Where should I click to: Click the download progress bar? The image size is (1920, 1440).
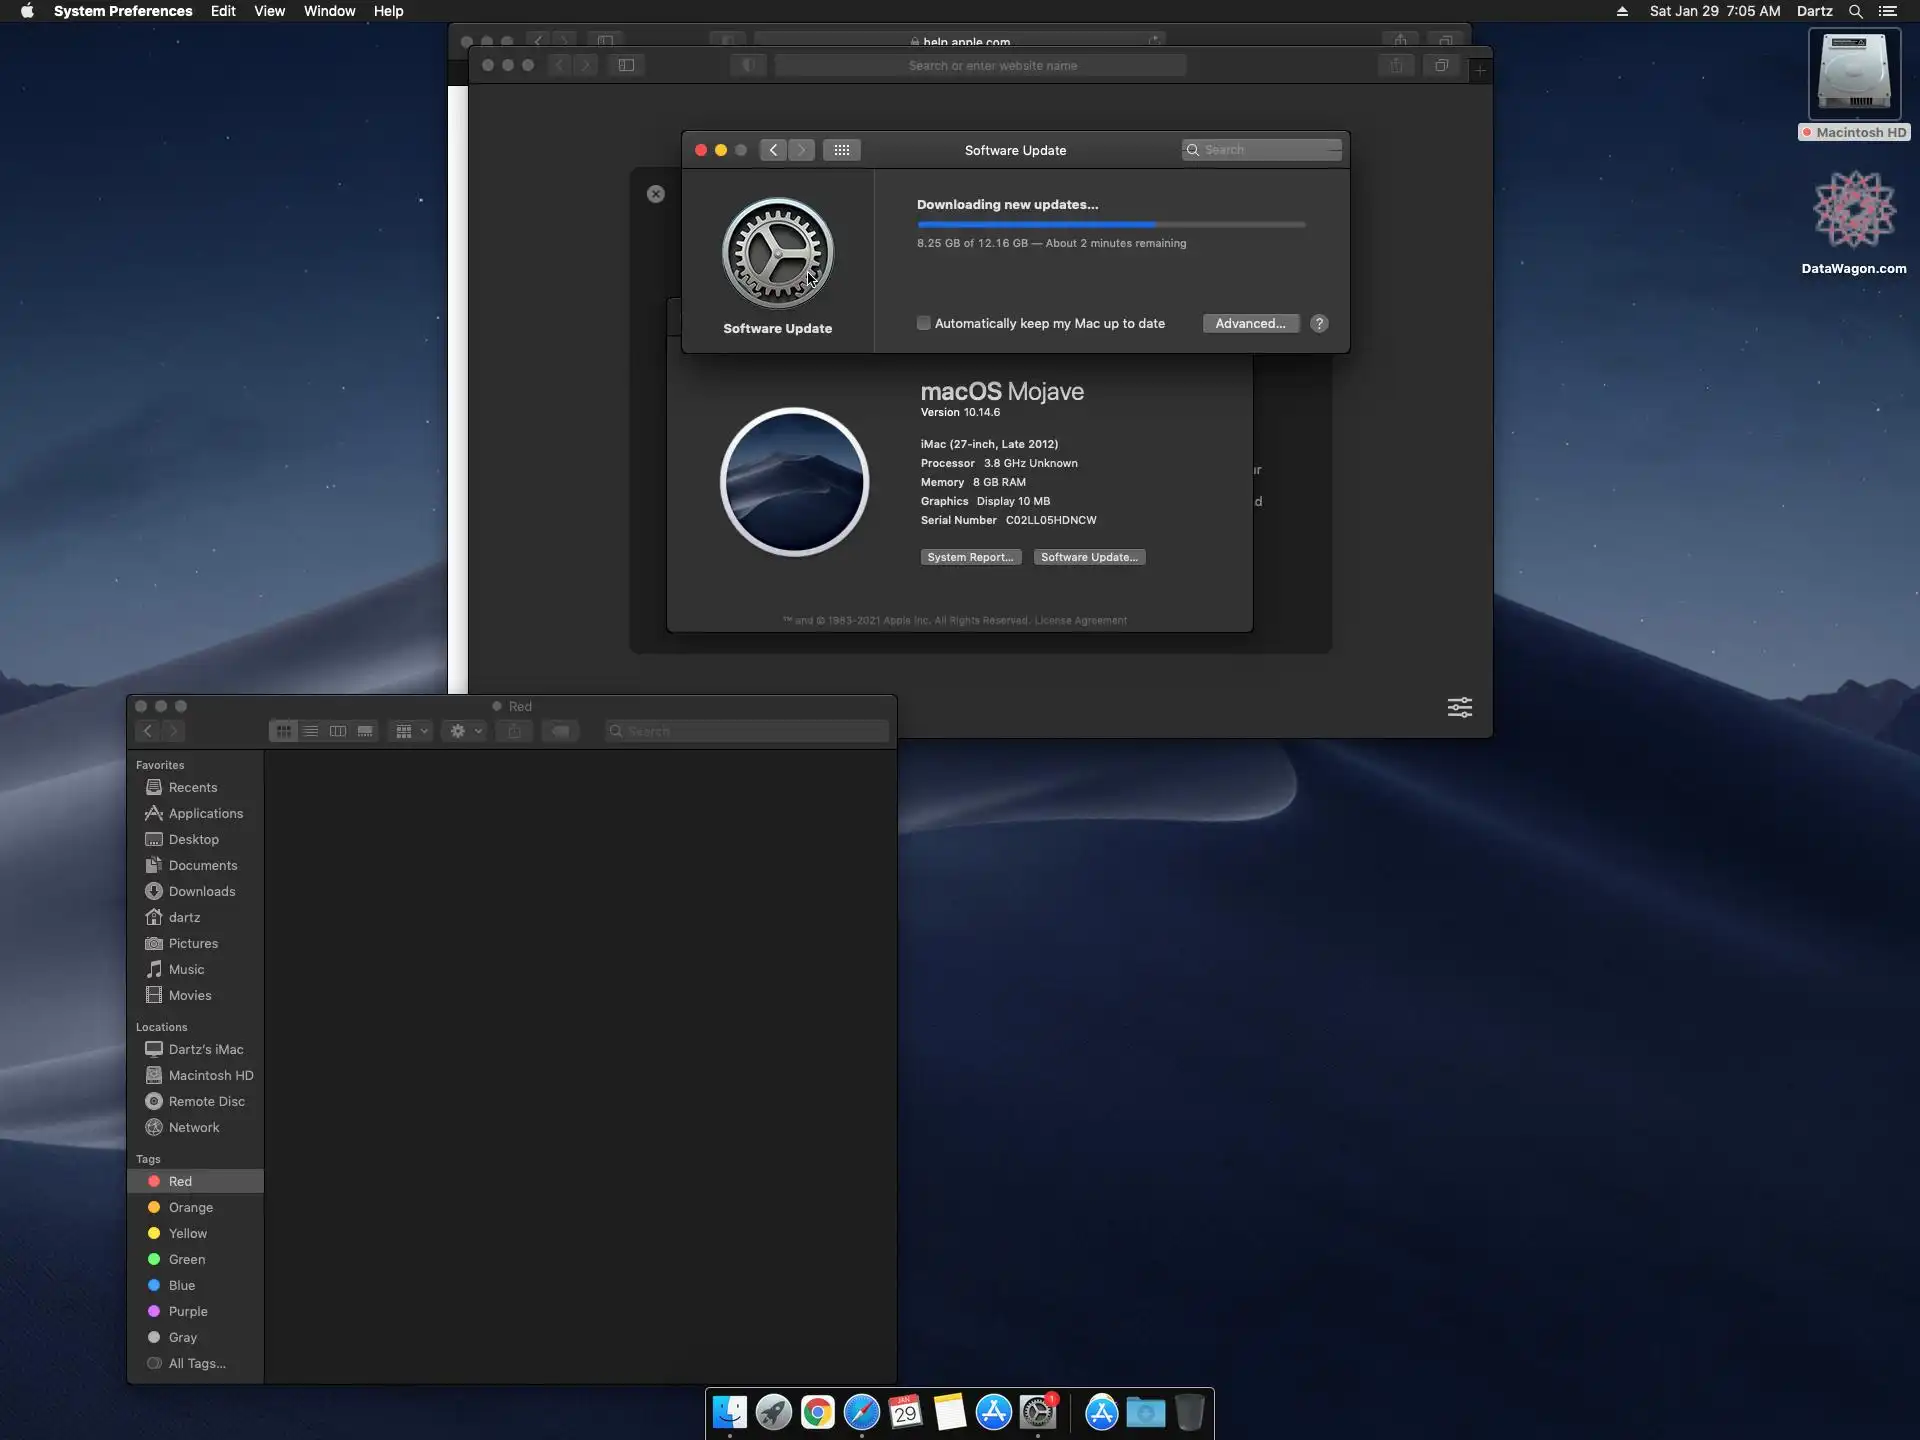coord(1110,224)
